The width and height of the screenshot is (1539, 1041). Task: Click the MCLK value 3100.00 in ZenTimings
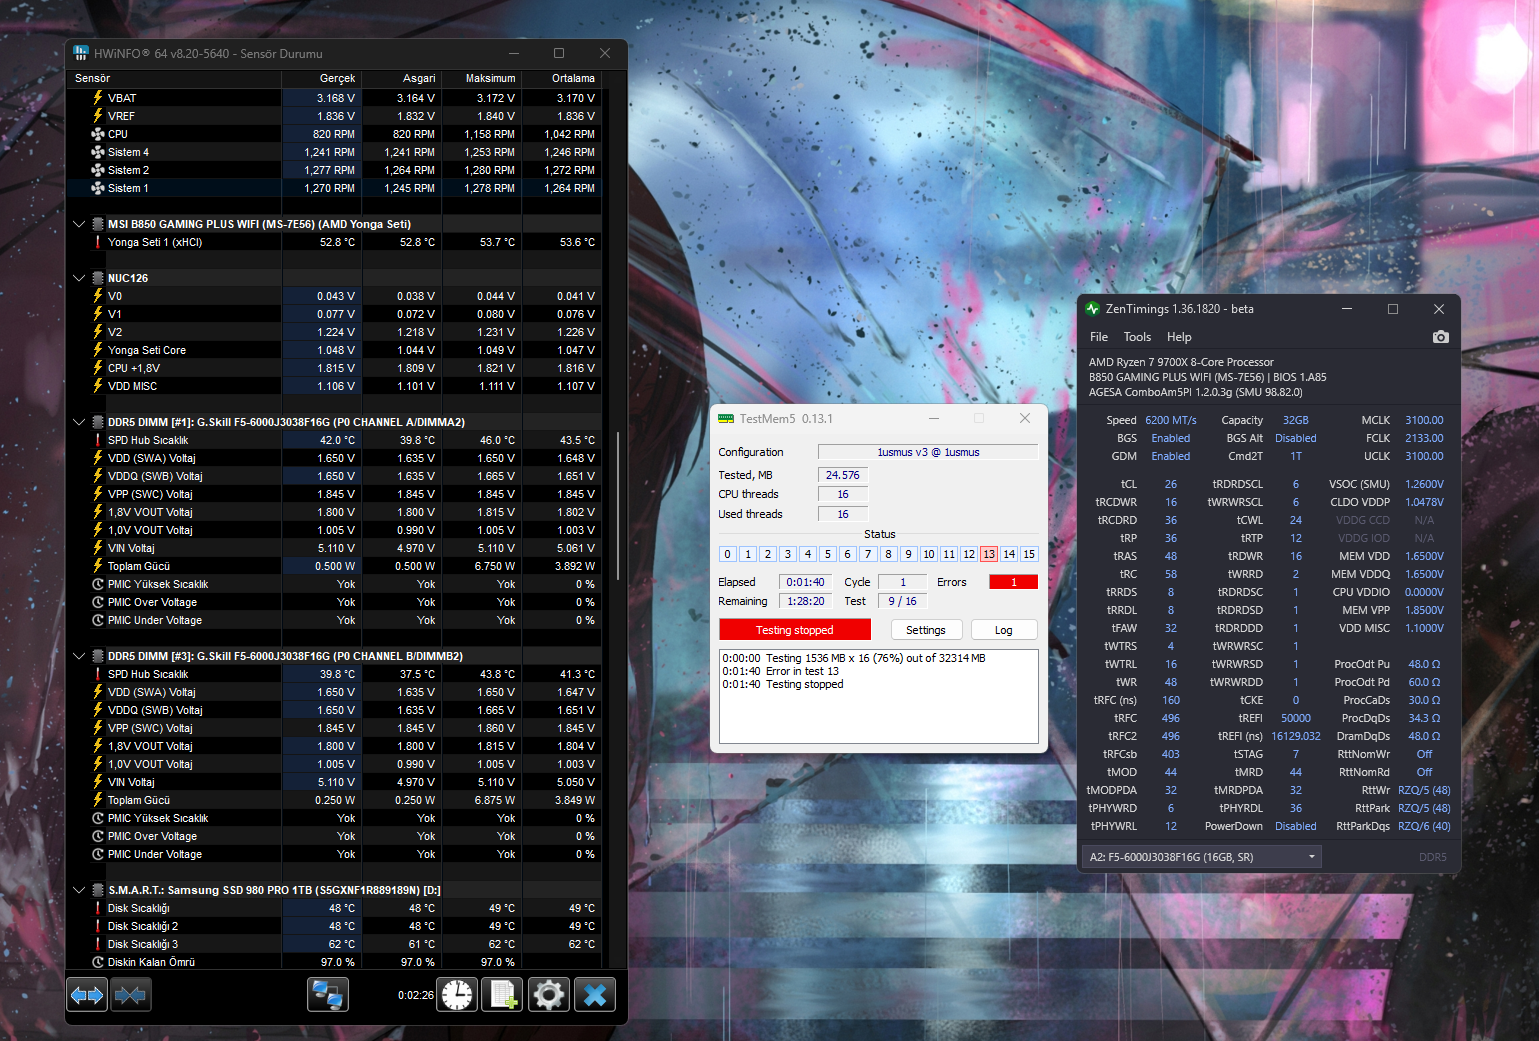pyautogui.click(x=1424, y=420)
